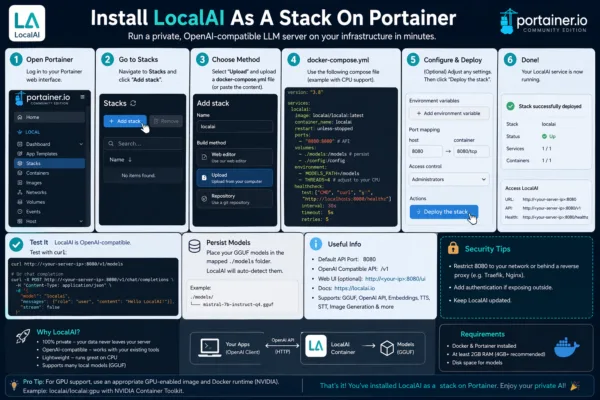600x400 pixels.
Task: Click the Networks icon in the sidebar
Action: click(x=20, y=192)
